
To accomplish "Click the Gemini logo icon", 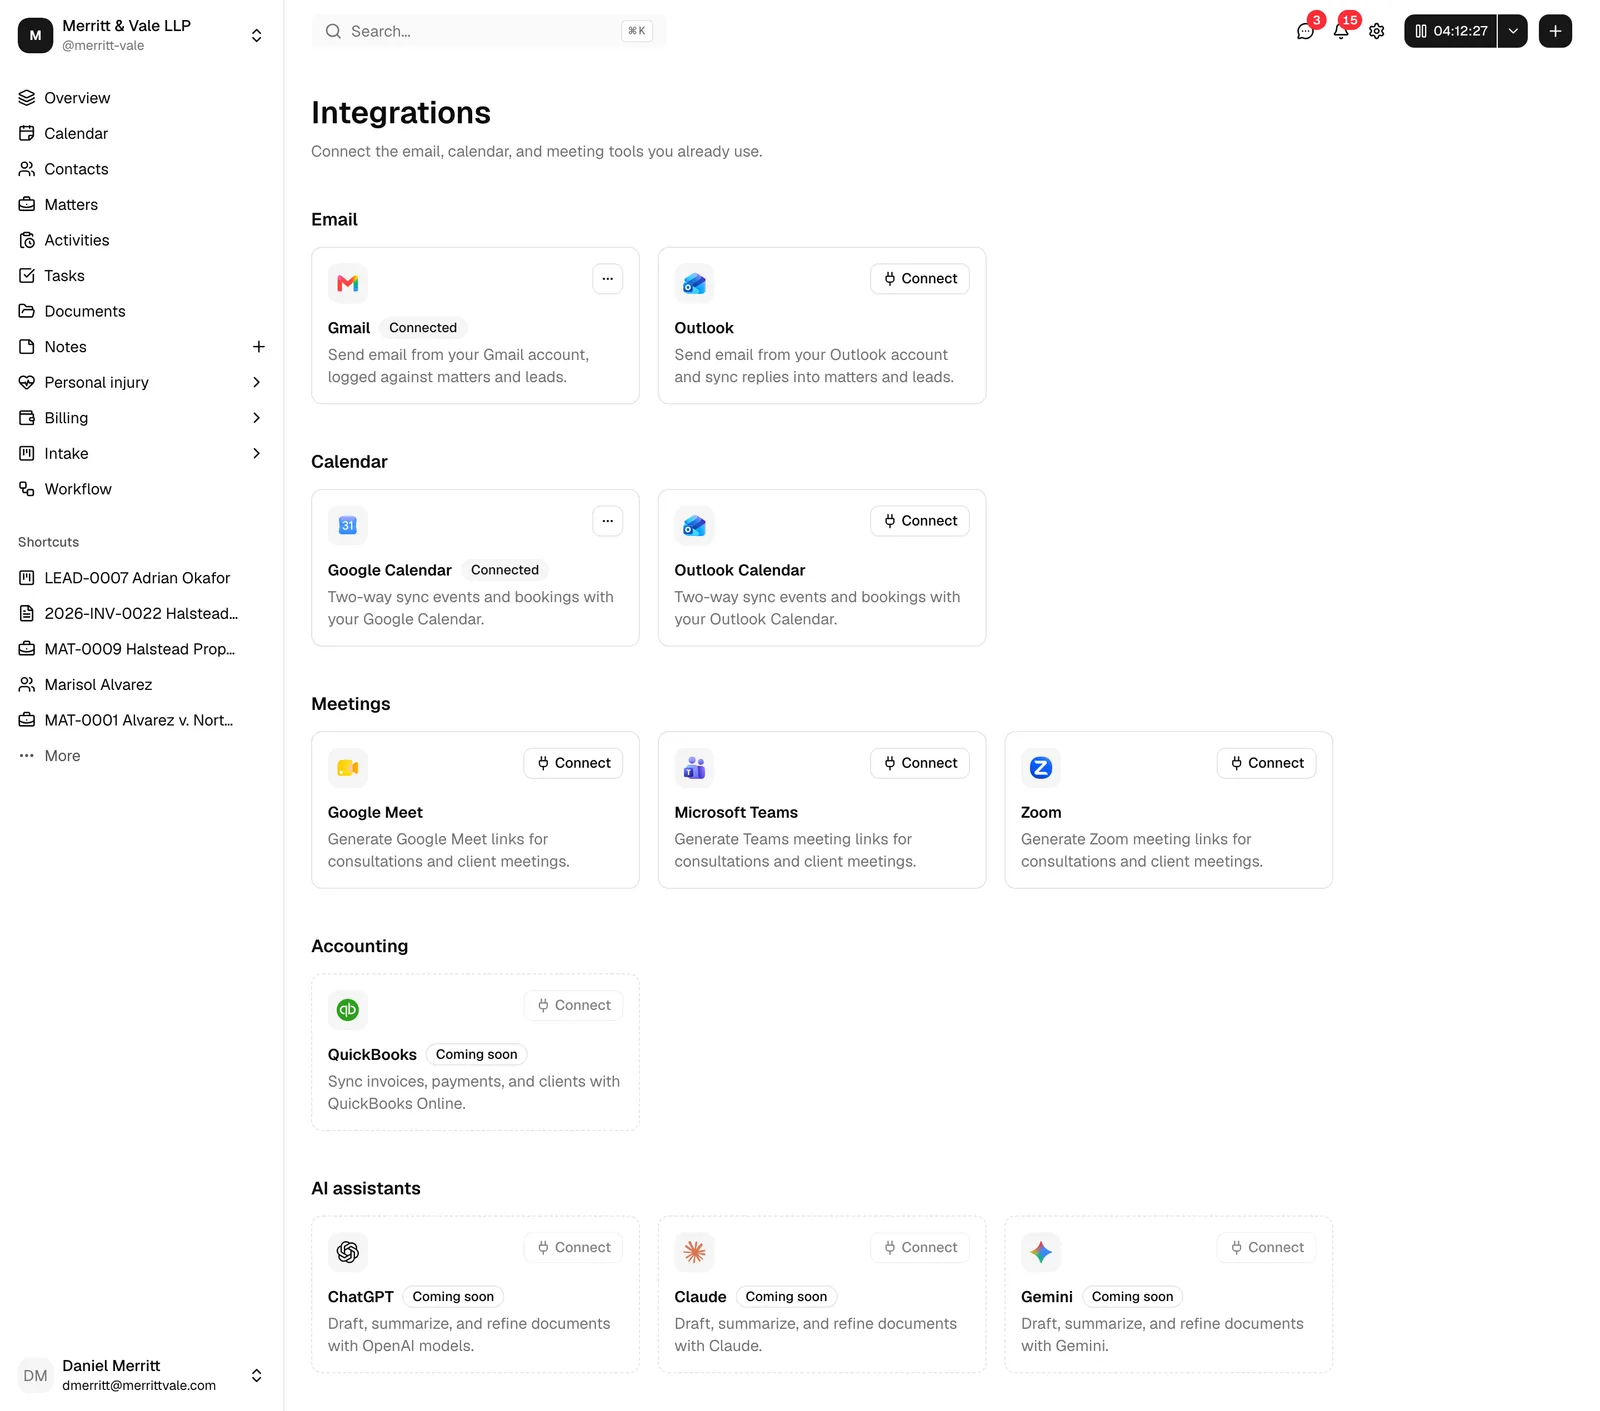I will pos(1041,1252).
